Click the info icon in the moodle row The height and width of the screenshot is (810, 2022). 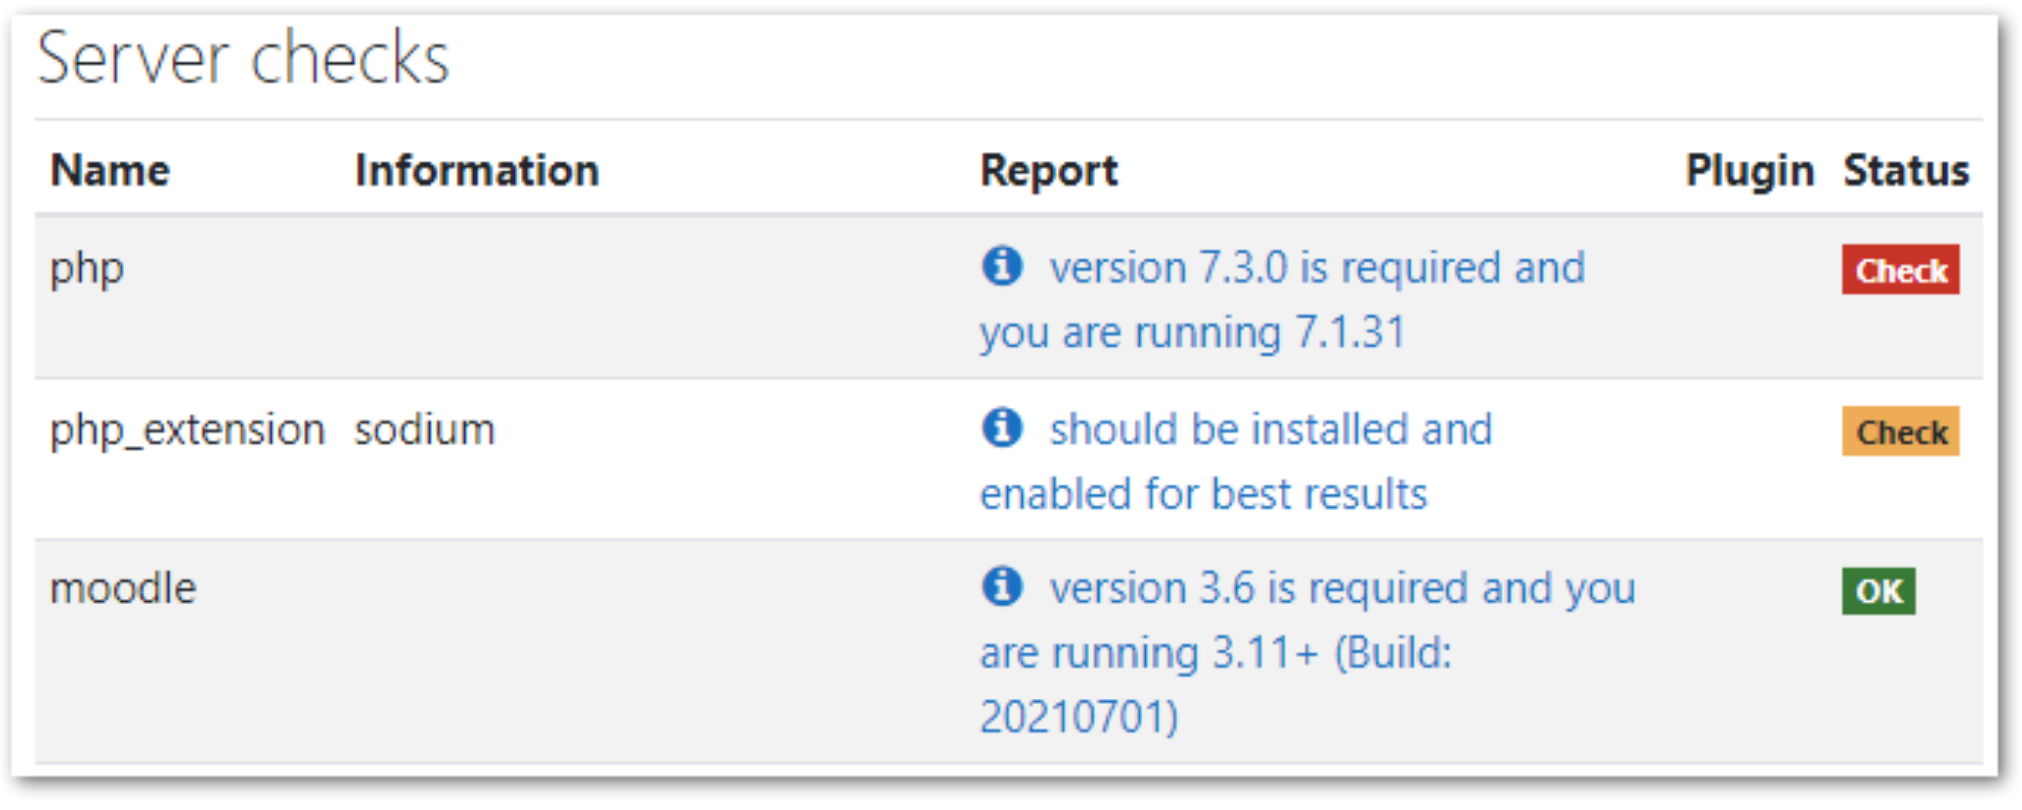pyautogui.click(x=1002, y=587)
